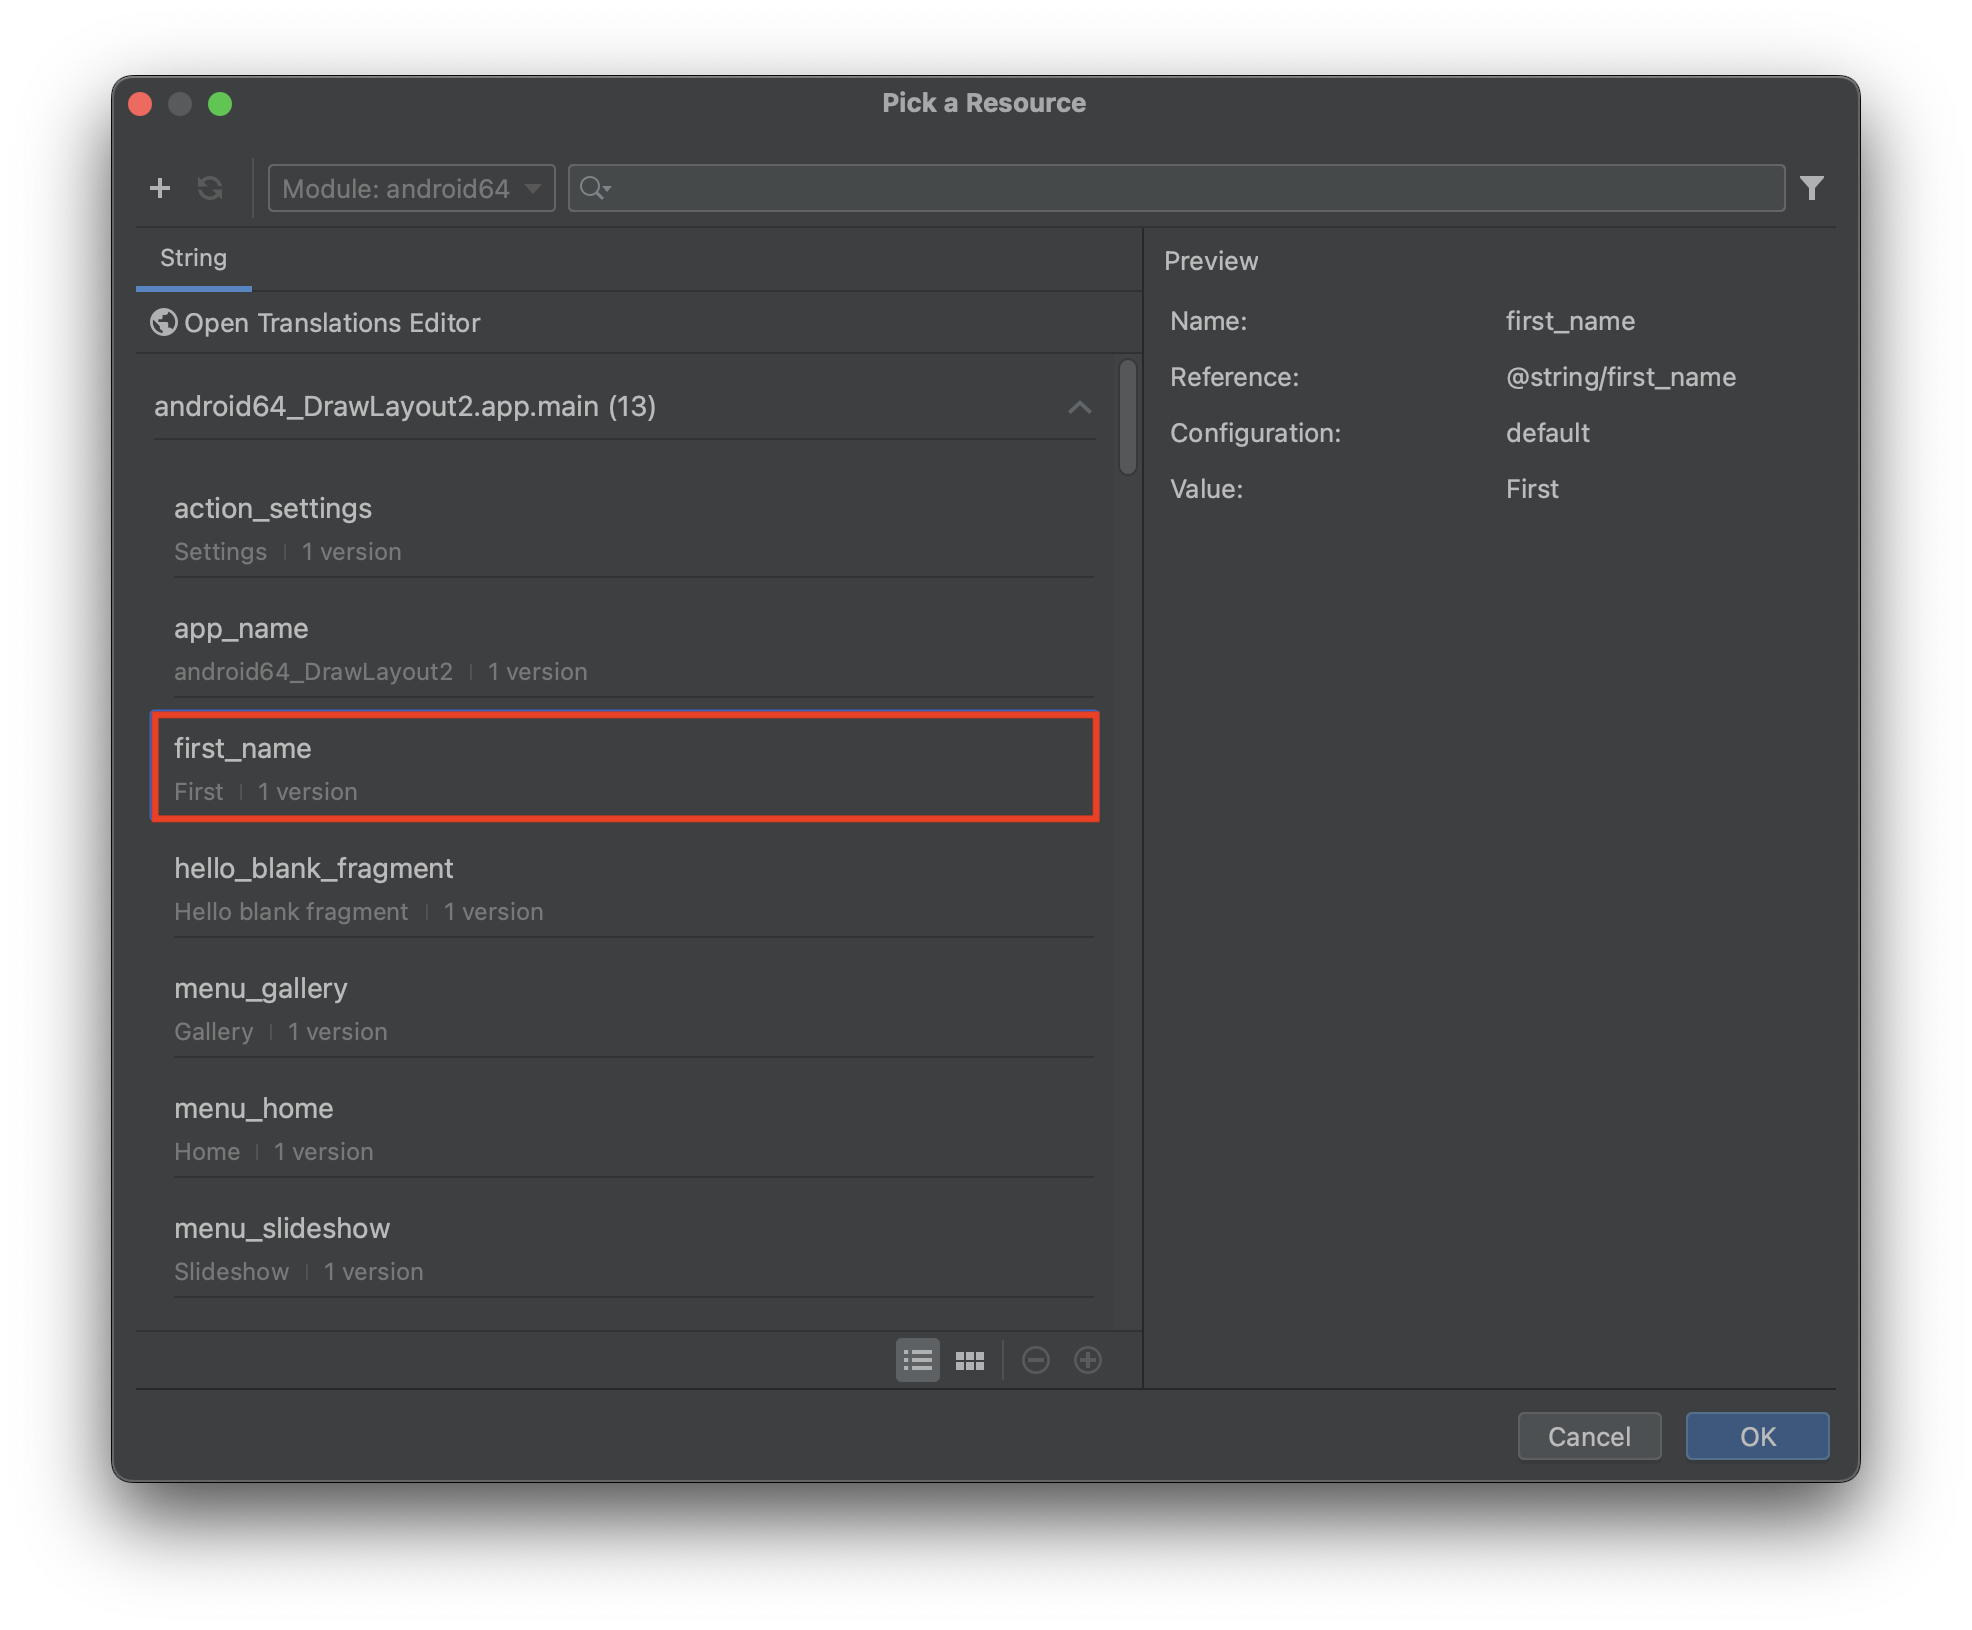This screenshot has height=1630, width=1972.
Task: Switch to grid view mode
Action: click(x=969, y=1360)
